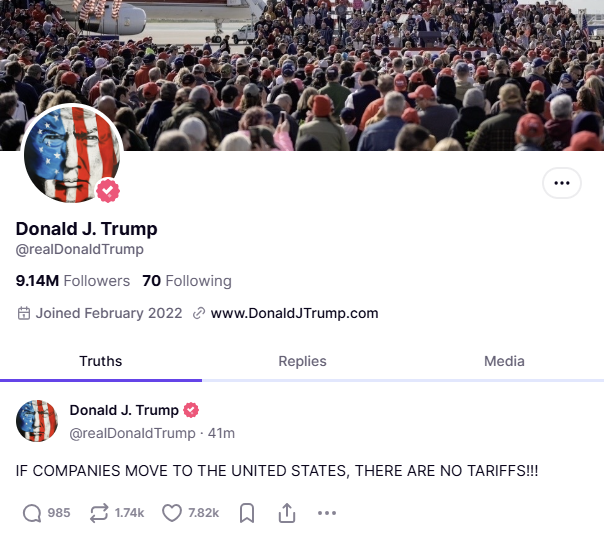Image resolution: width=604 pixels, height=541 pixels.
Task: Select the Truths tab
Action: coord(101,361)
